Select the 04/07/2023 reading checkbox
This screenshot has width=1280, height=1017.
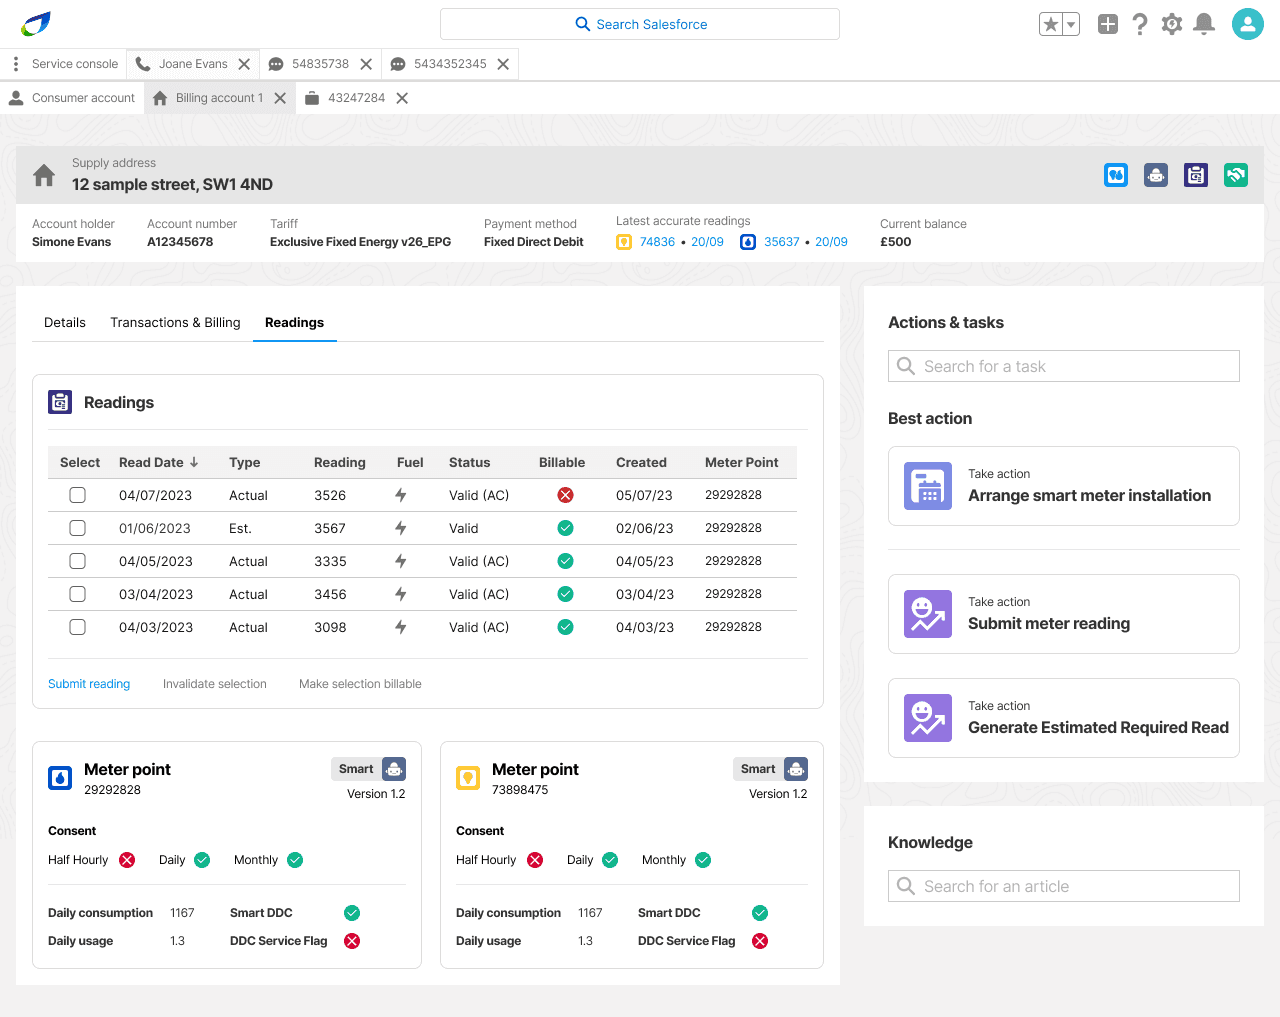pyautogui.click(x=77, y=495)
